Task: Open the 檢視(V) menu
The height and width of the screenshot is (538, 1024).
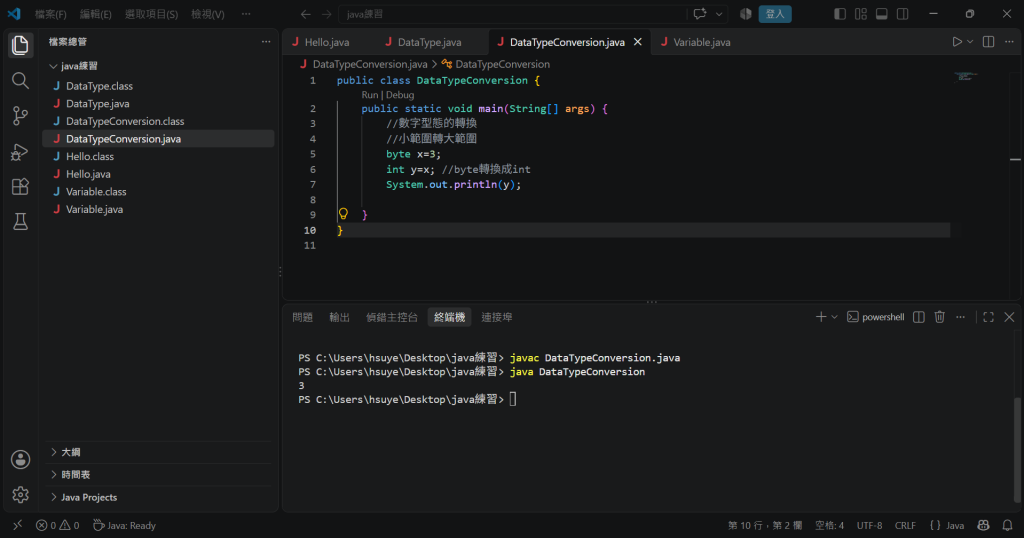Action: [x=208, y=14]
